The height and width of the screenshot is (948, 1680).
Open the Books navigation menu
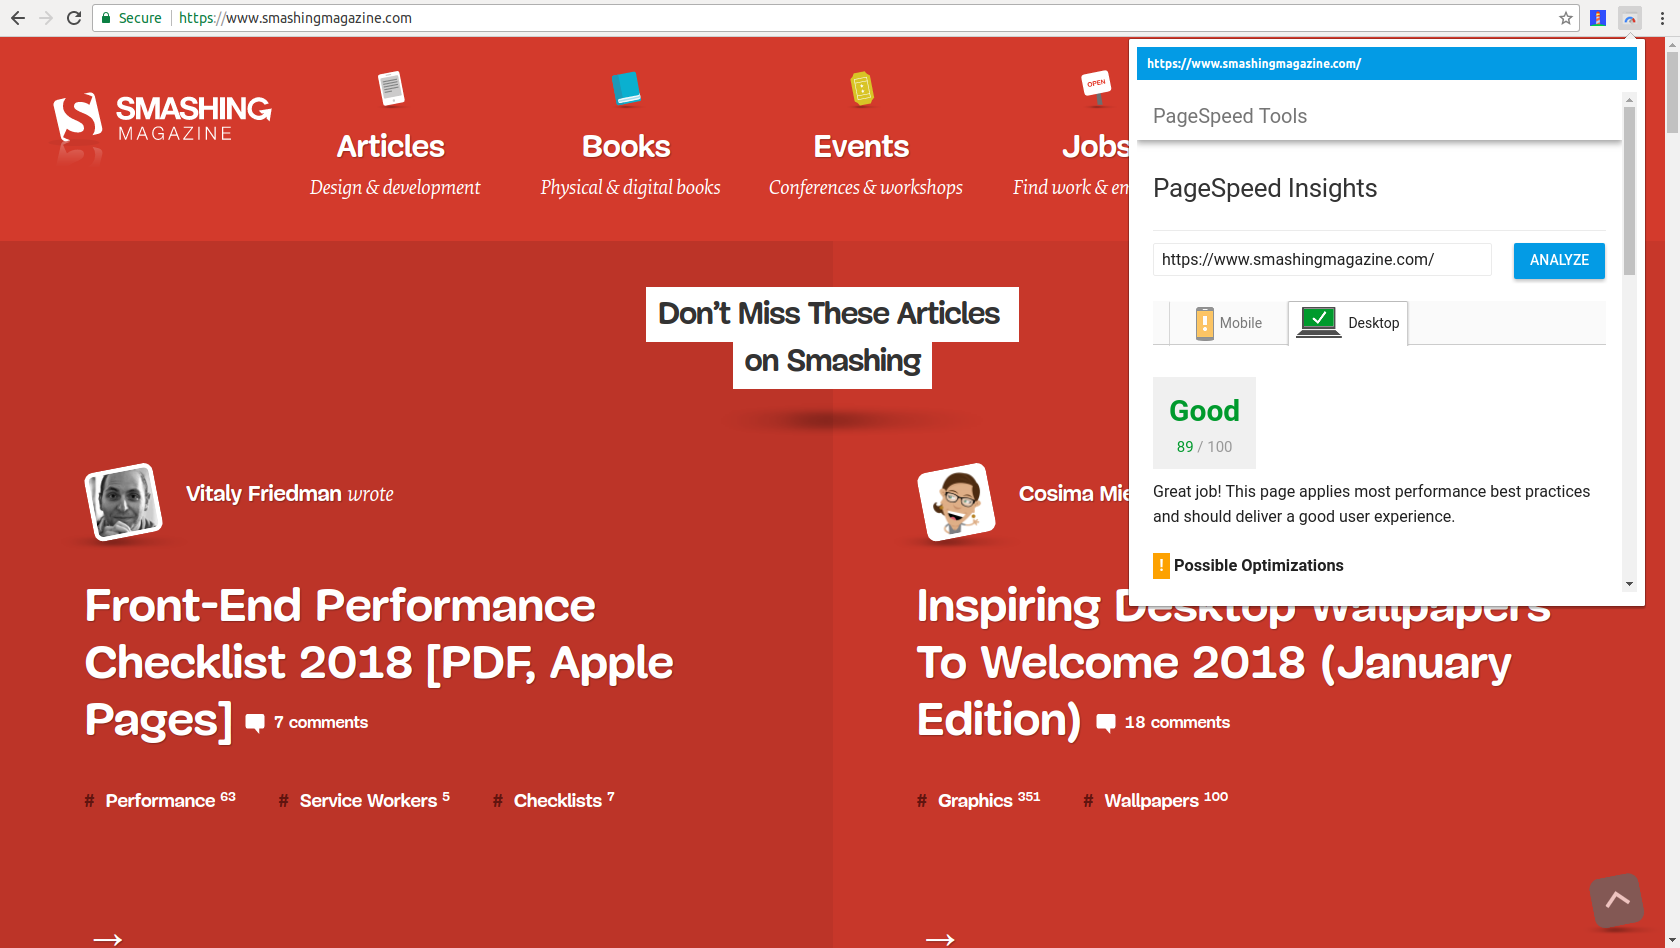[x=626, y=146]
